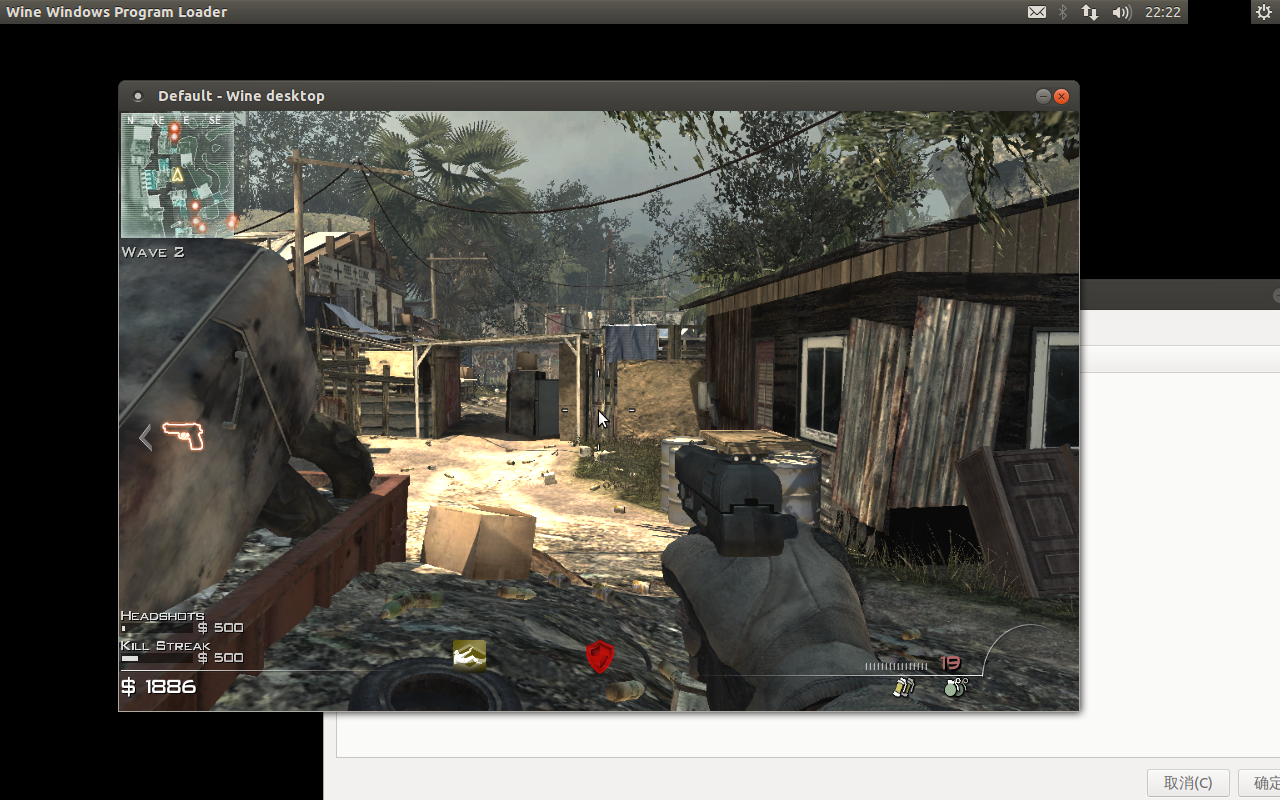Click the yellow player arrow on the minimap
Image resolution: width=1280 pixels, height=800 pixels.
[177, 175]
